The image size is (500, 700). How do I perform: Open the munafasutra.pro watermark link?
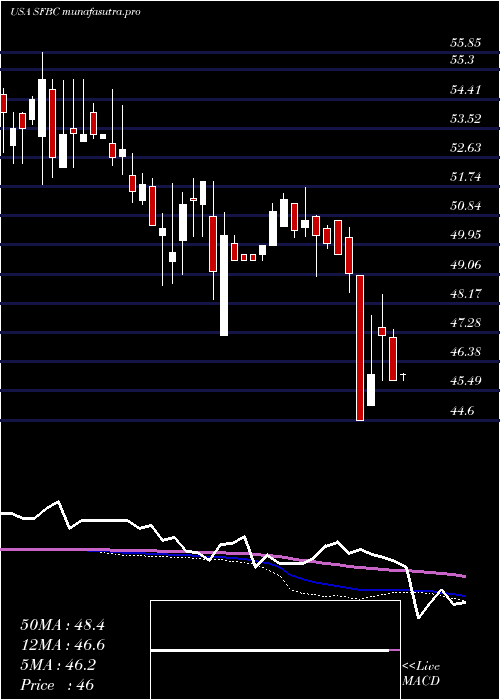[x=102, y=12]
